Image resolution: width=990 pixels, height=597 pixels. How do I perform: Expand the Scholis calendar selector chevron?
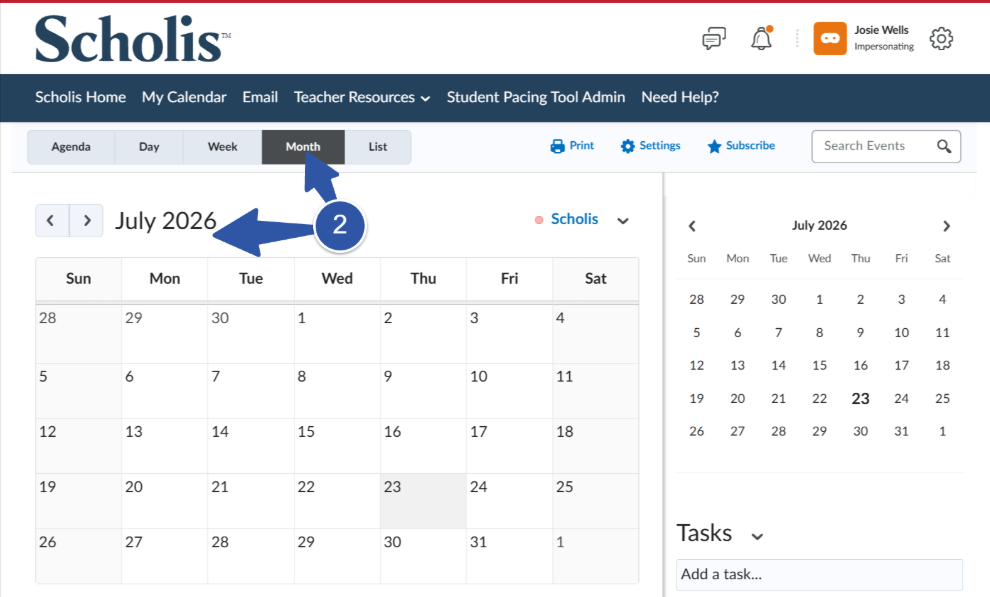point(623,221)
